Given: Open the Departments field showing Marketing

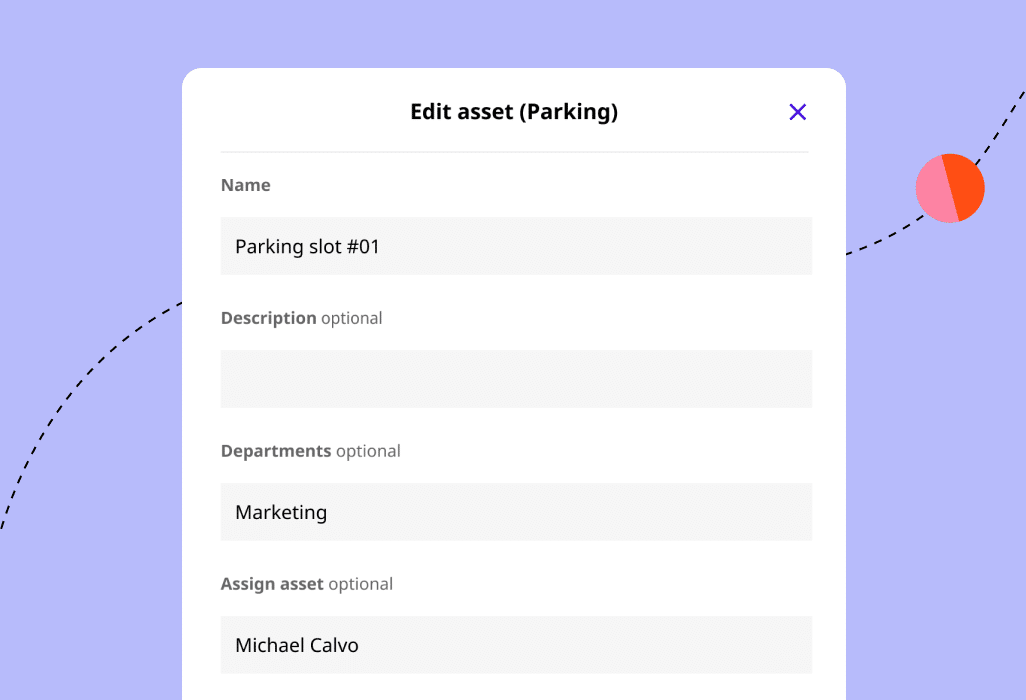Looking at the screenshot, I should pos(516,512).
